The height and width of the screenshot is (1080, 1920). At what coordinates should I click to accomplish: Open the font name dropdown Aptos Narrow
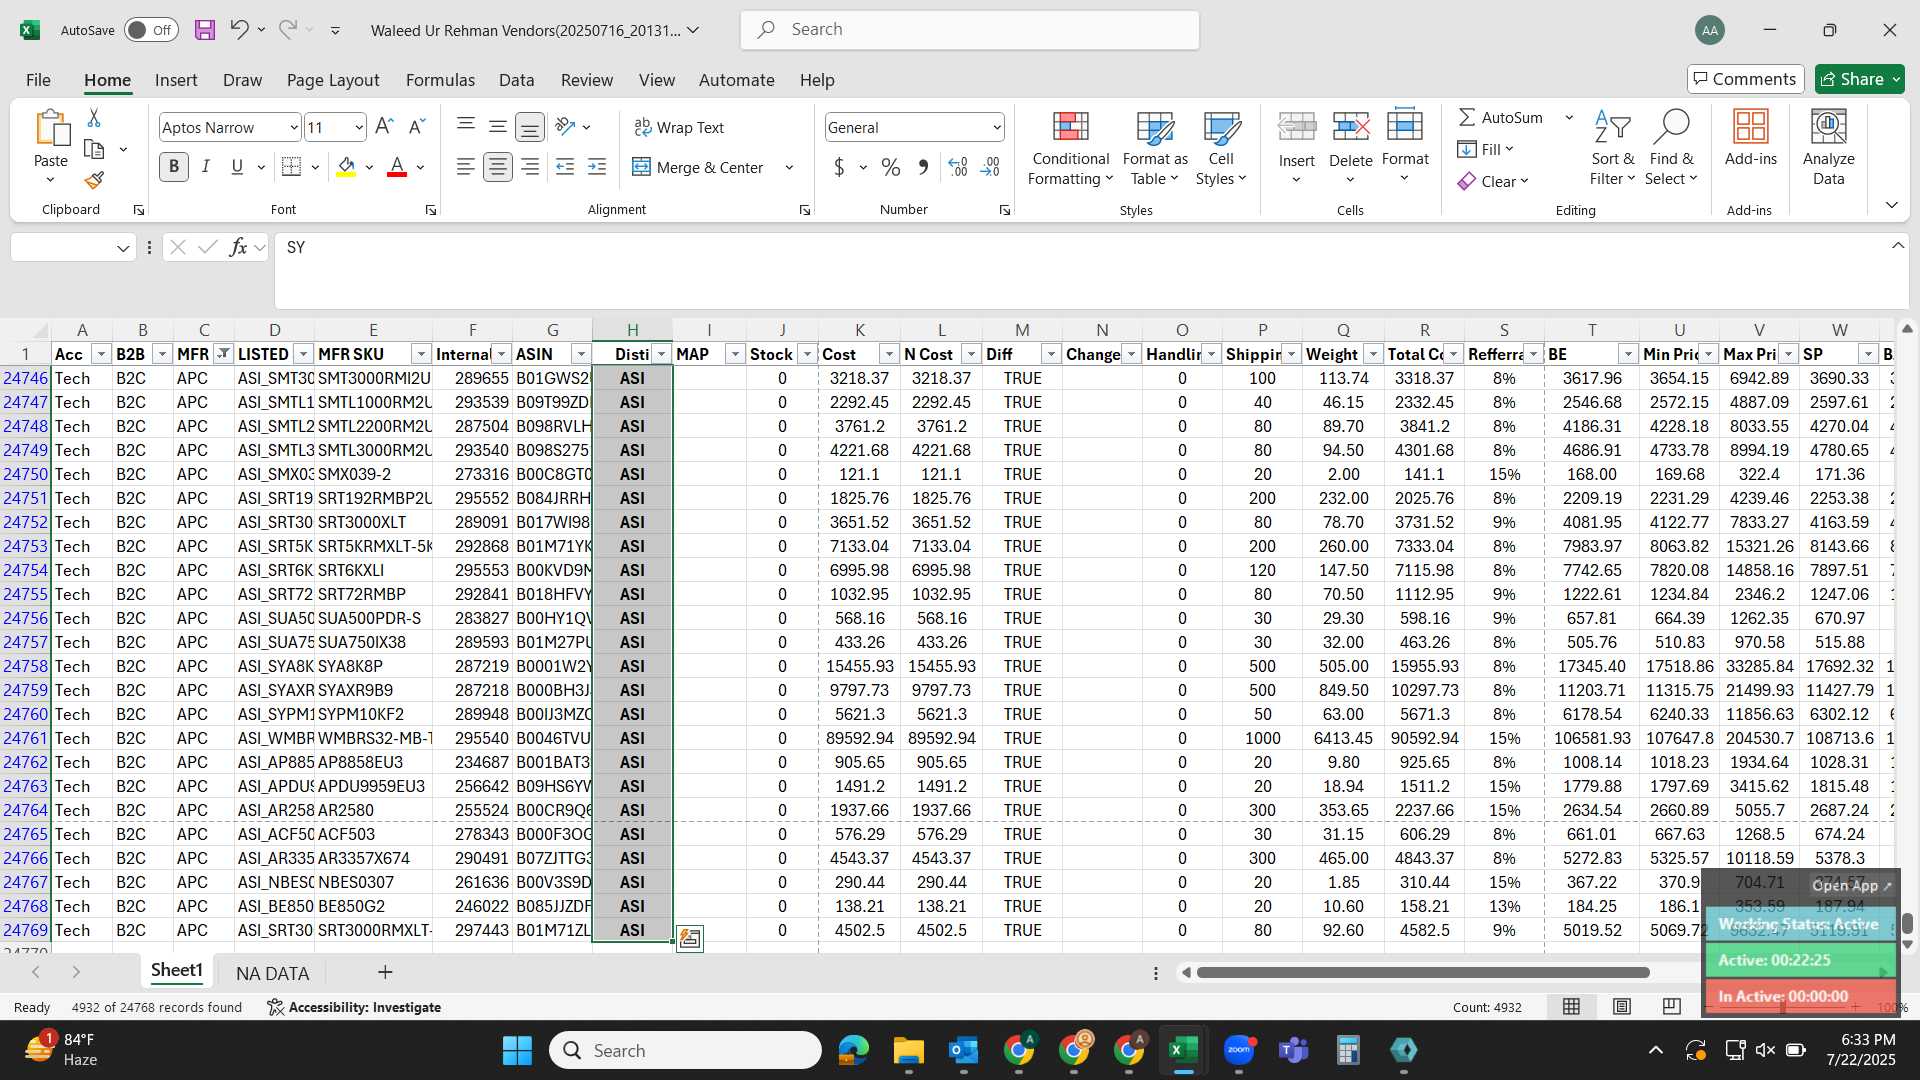(293, 127)
